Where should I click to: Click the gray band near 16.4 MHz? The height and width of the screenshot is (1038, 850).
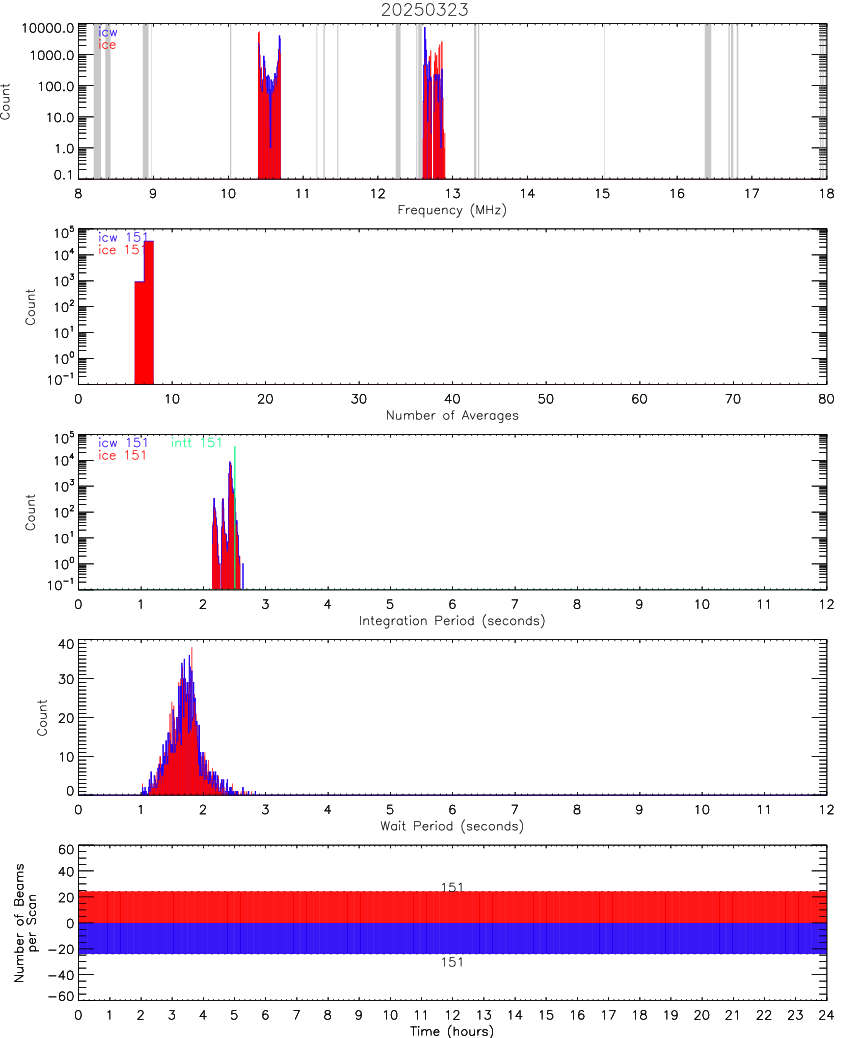point(708,101)
